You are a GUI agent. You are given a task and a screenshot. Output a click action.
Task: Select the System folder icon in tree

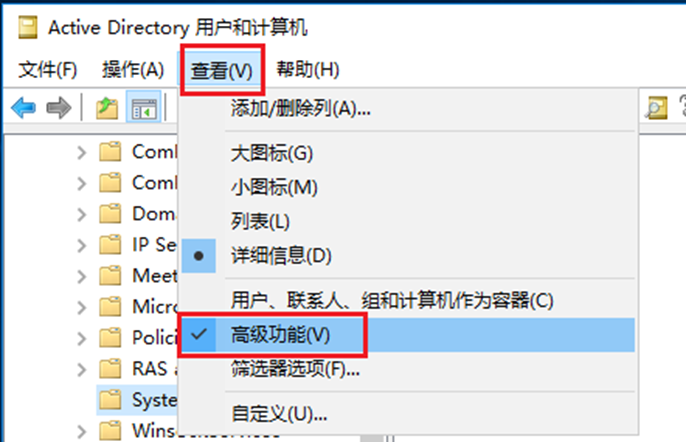(110, 400)
